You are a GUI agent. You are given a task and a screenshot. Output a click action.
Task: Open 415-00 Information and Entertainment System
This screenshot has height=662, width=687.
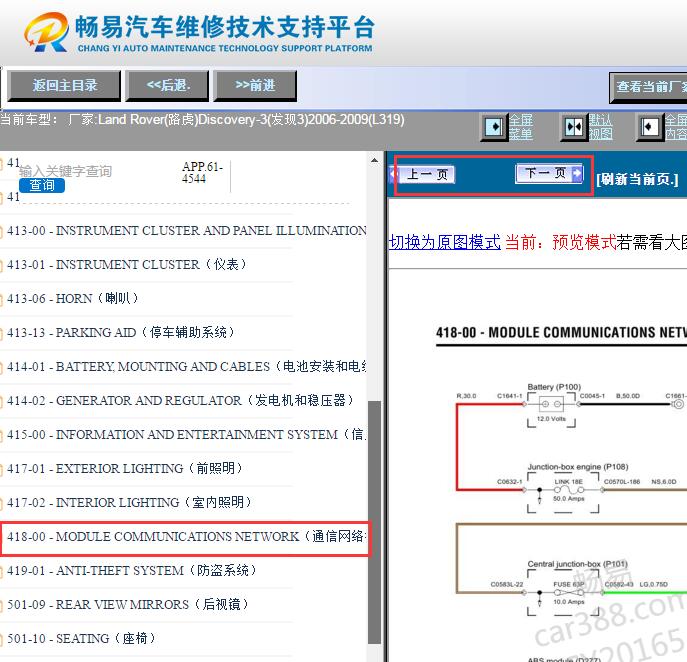point(186,435)
